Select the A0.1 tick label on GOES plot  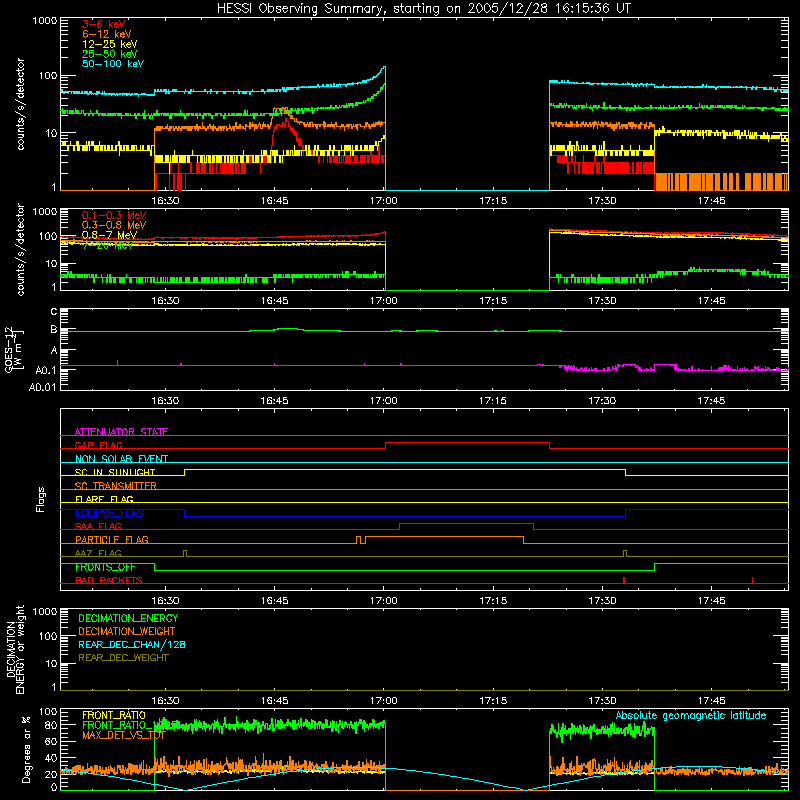(x=46, y=370)
